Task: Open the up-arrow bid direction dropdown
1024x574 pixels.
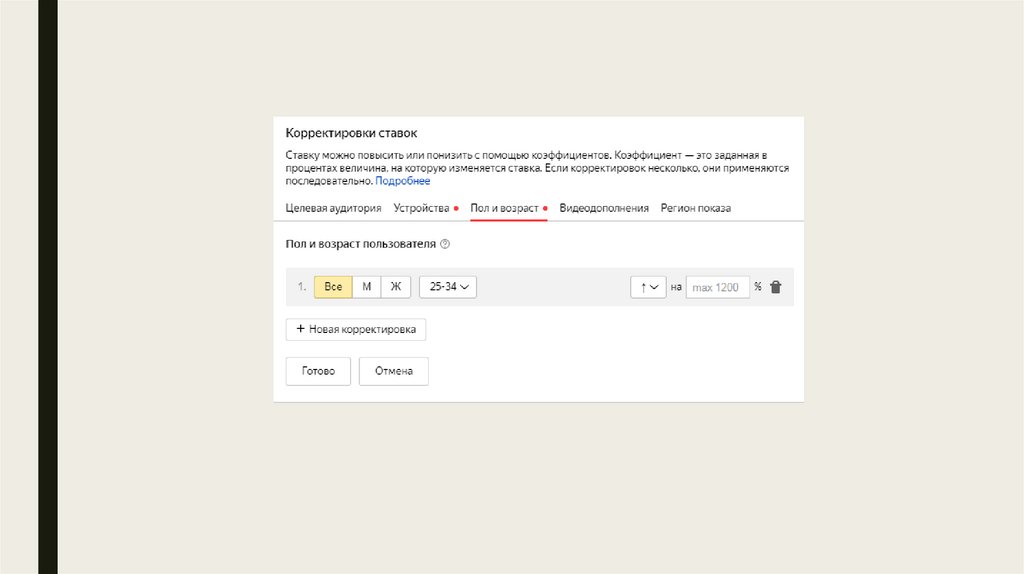Action: coord(648,287)
